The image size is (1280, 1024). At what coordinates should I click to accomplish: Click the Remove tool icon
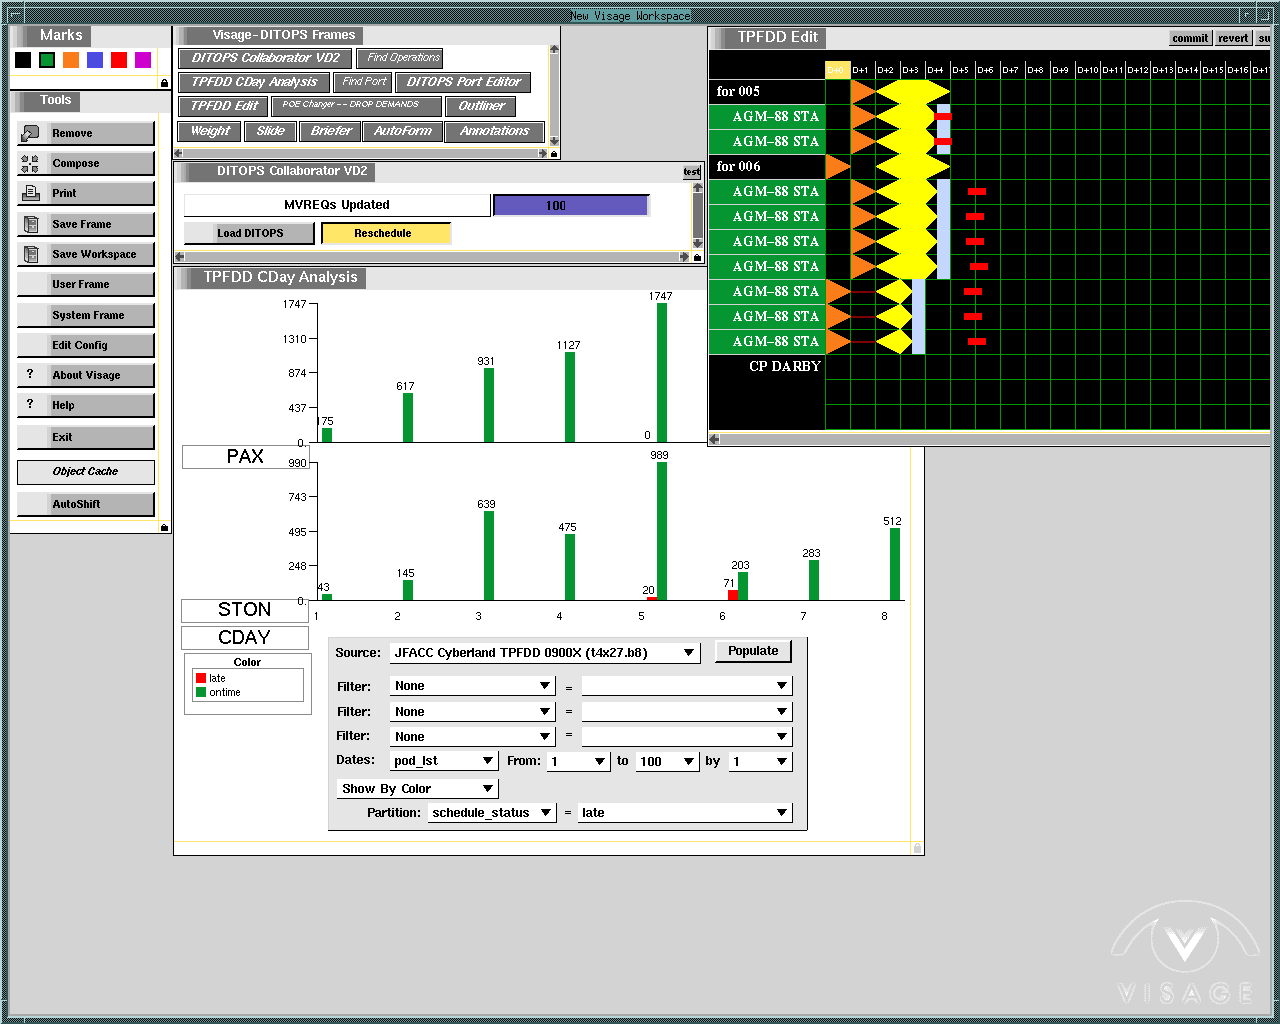pyautogui.click(x=31, y=133)
